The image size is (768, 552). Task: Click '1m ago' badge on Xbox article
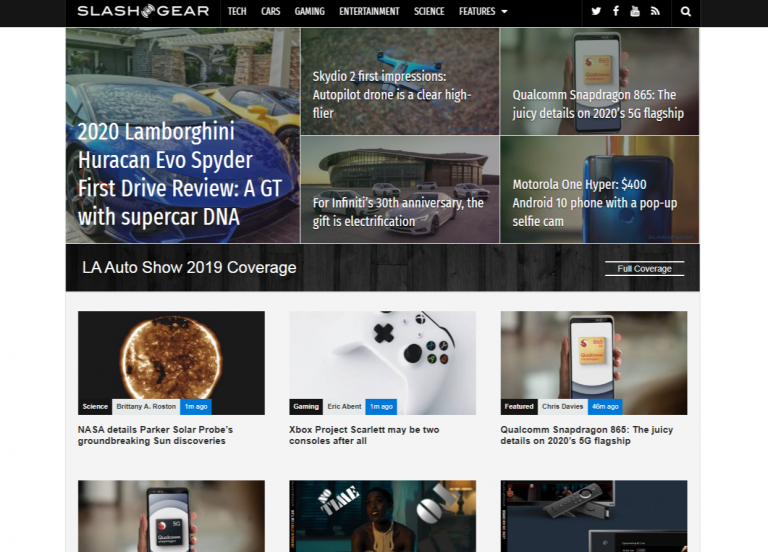point(381,407)
